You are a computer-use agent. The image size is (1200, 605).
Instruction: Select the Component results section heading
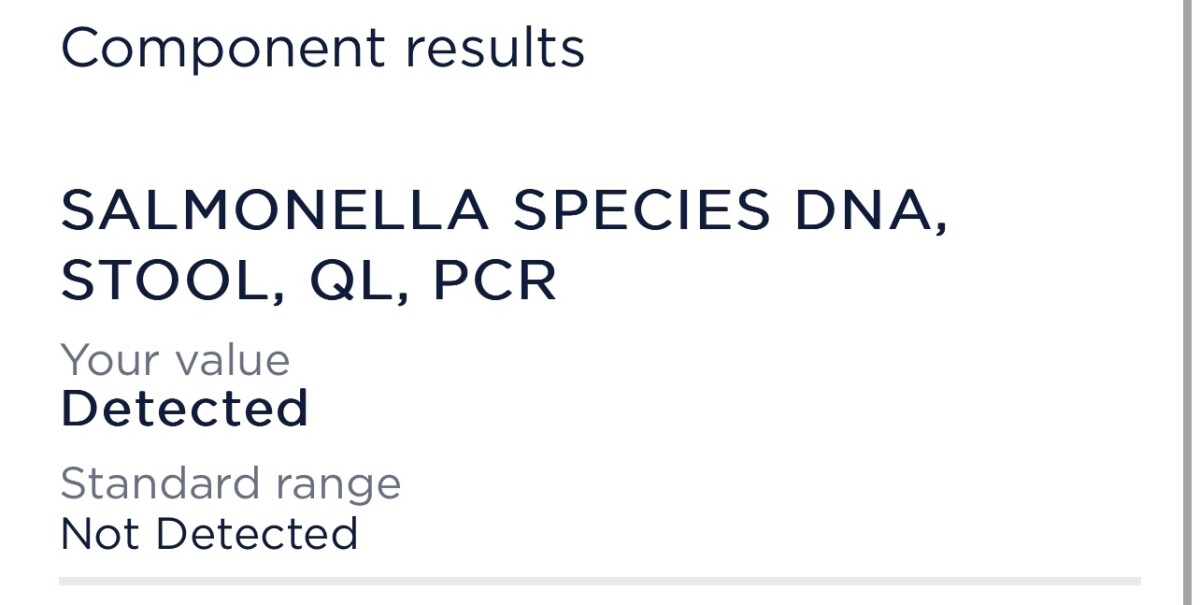pyautogui.click(x=323, y=50)
